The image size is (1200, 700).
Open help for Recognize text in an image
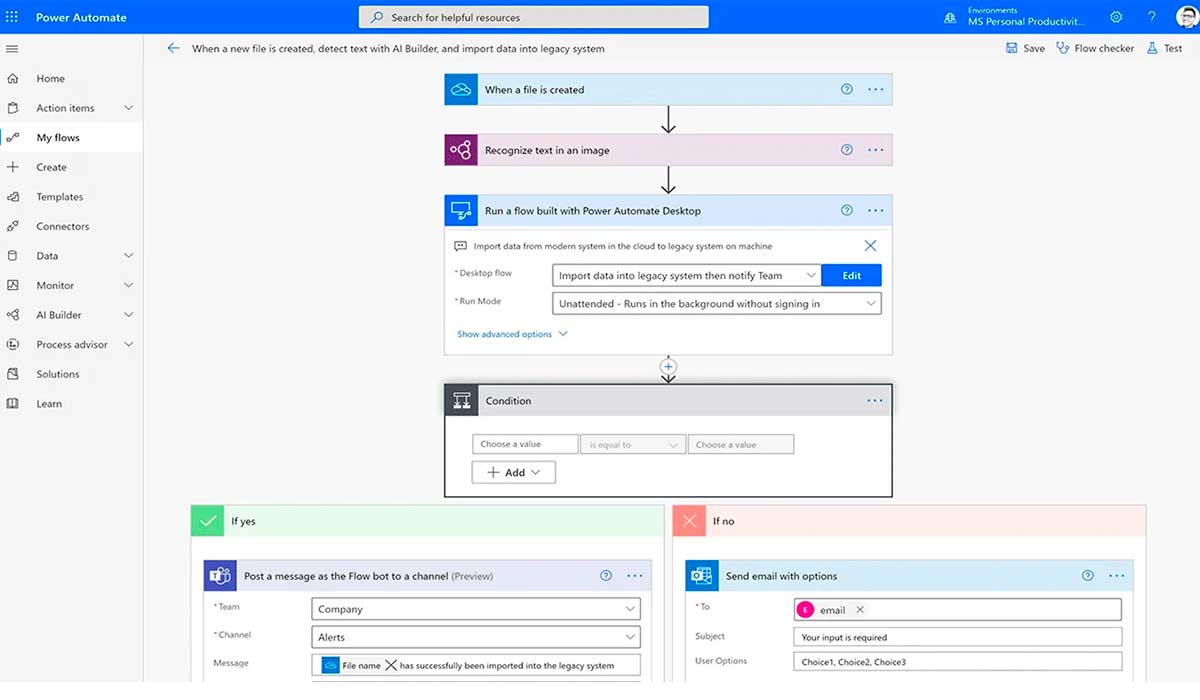pyautogui.click(x=847, y=150)
